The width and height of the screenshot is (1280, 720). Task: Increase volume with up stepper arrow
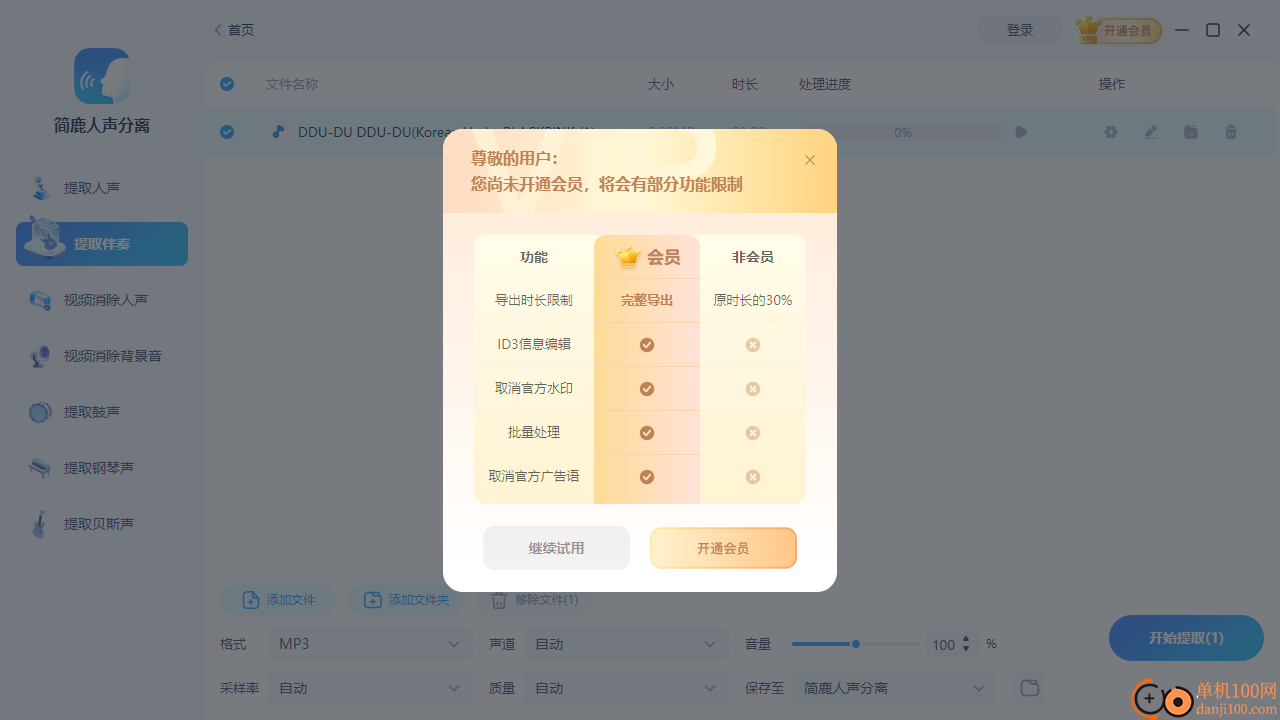(966, 639)
